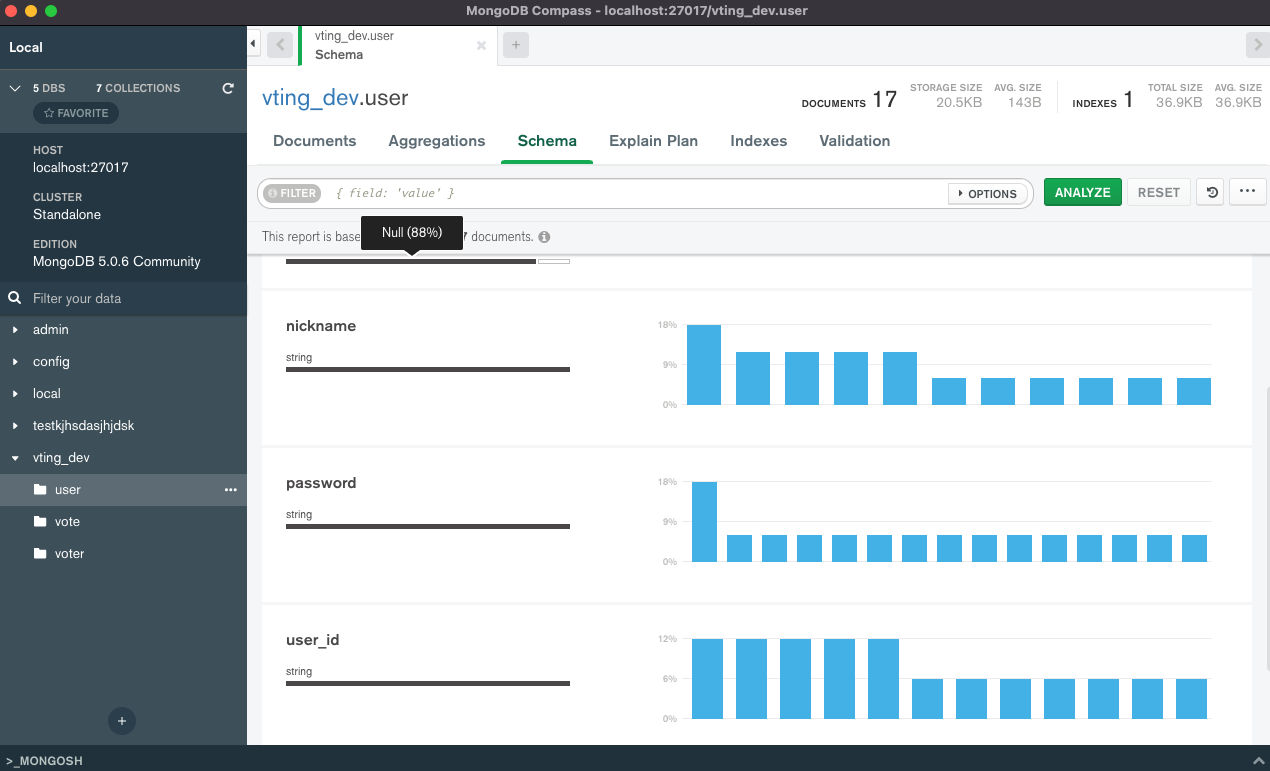Collapse the vting_dev database
Screen dimensions: 1270x771
coord(15,457)
